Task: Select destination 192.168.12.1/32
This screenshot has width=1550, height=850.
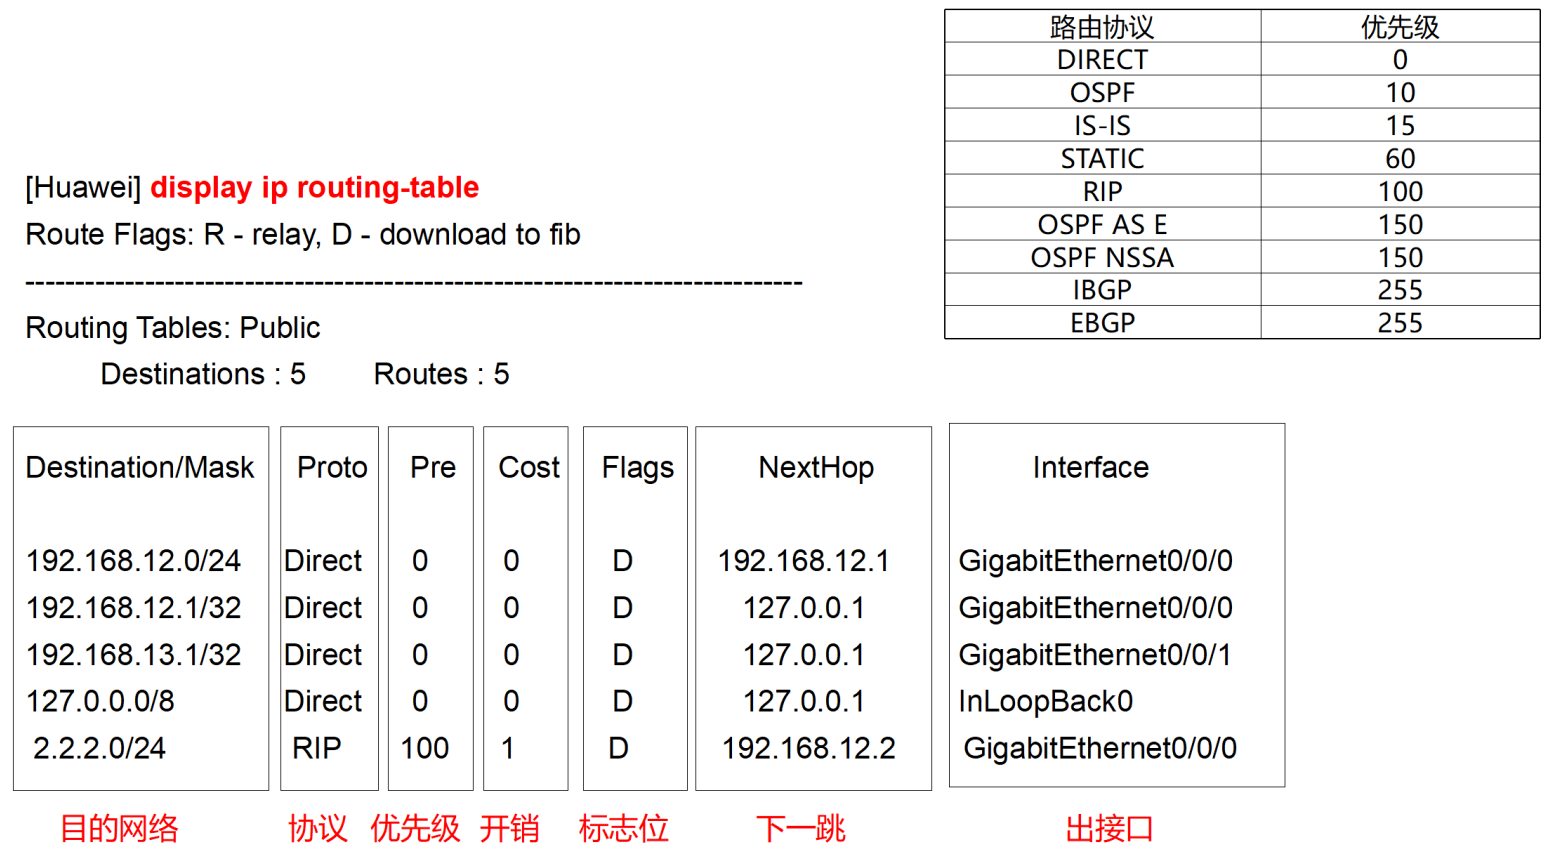Action: (x=133, y=608)
